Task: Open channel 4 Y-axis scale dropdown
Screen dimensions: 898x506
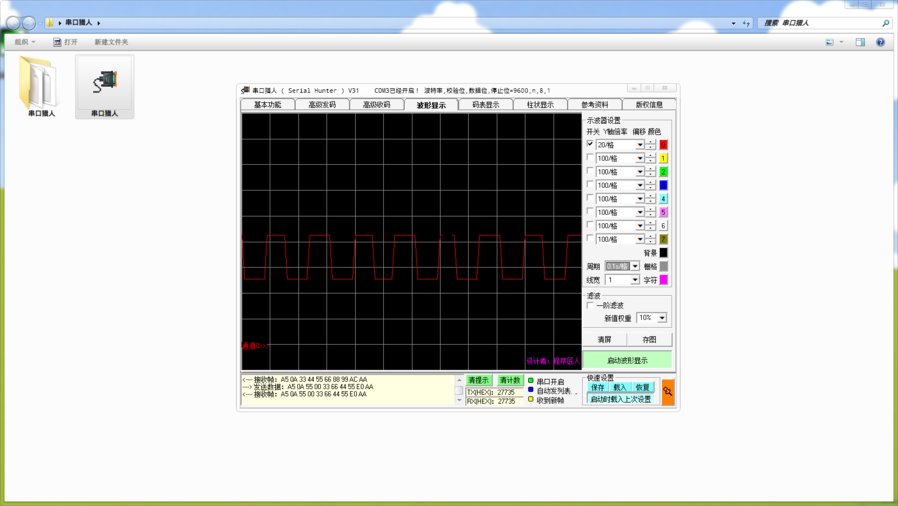Action: point(640,199)
